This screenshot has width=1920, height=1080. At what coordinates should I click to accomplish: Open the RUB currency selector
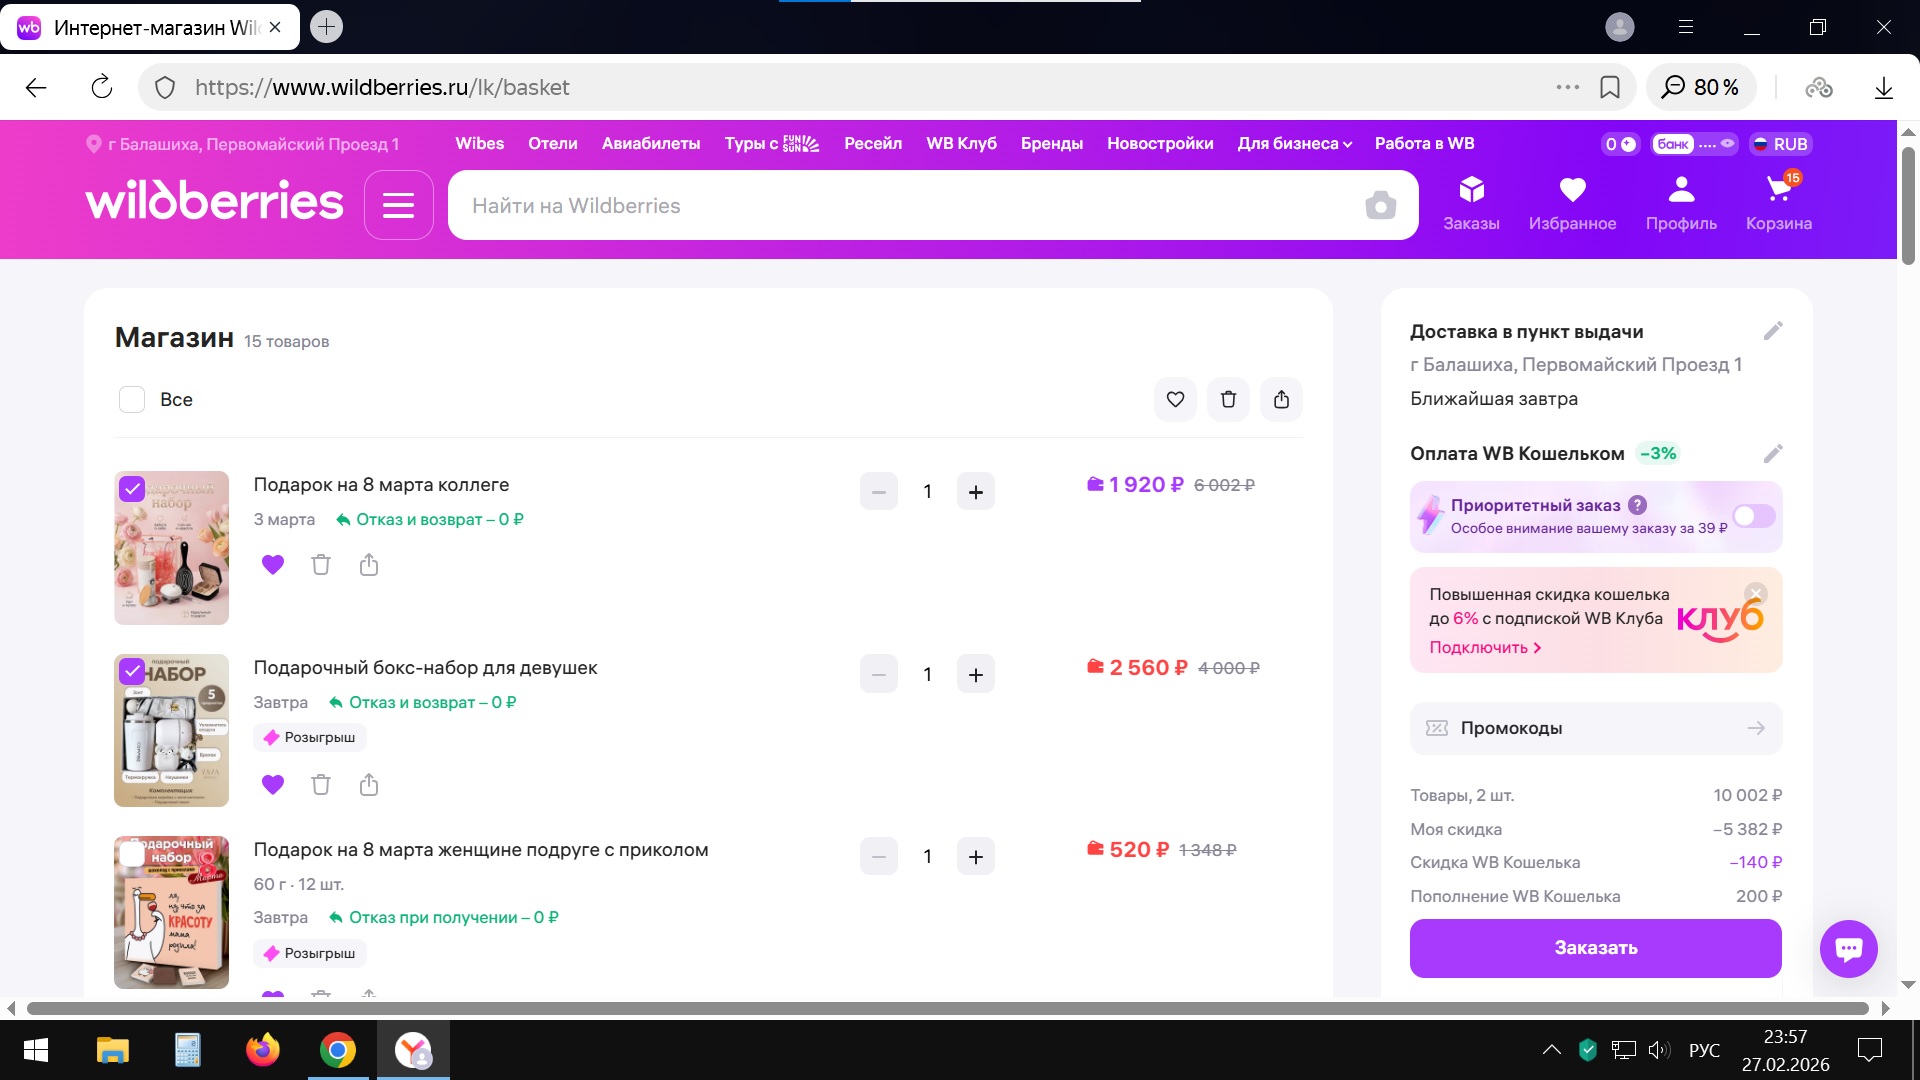tap(1780, 144)
